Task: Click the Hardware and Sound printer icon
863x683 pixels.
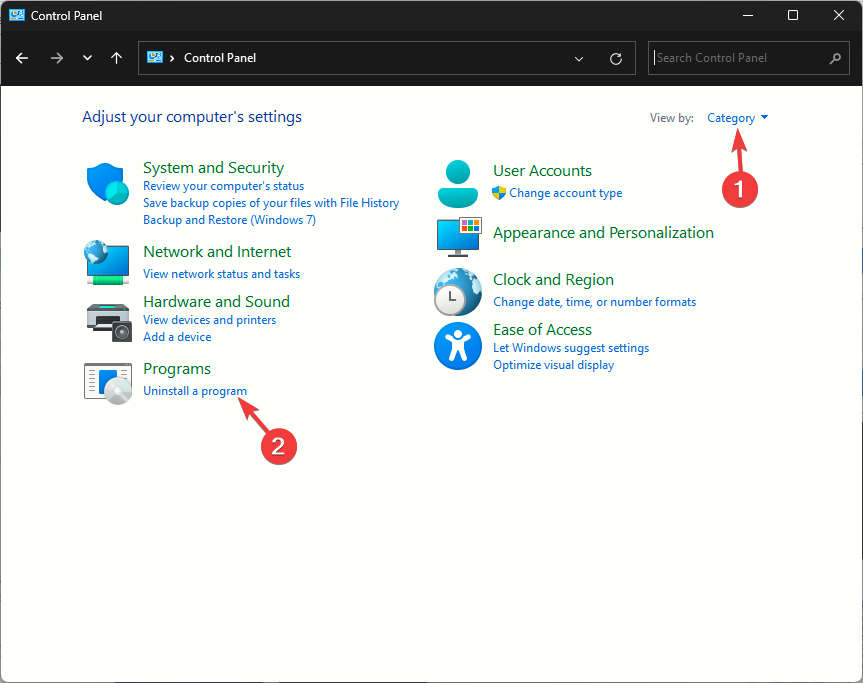Action: tap(109, 323)
